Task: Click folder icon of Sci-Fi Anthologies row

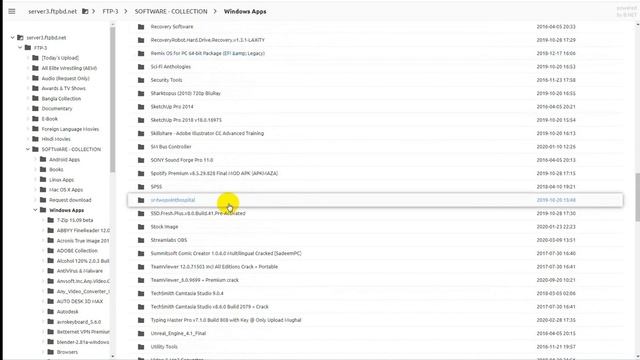Action: (141, 67)
